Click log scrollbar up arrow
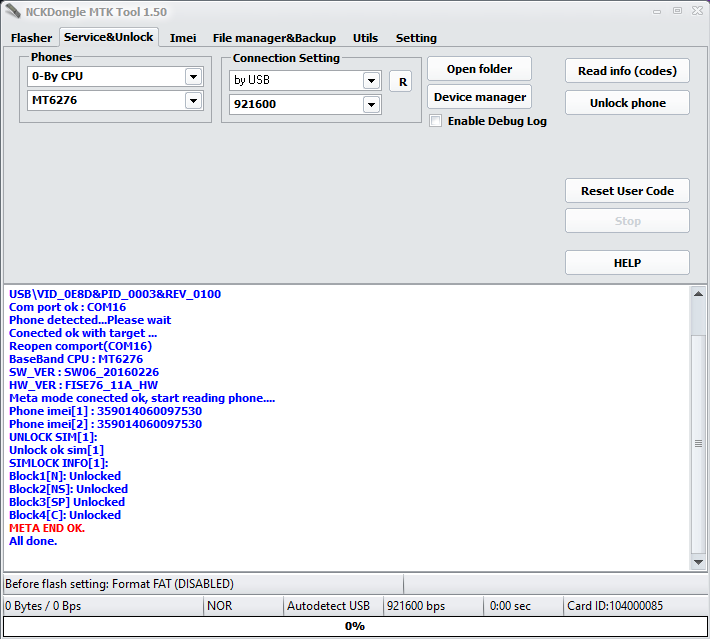Viewport: 710px width, 639px height. [698, 294]
